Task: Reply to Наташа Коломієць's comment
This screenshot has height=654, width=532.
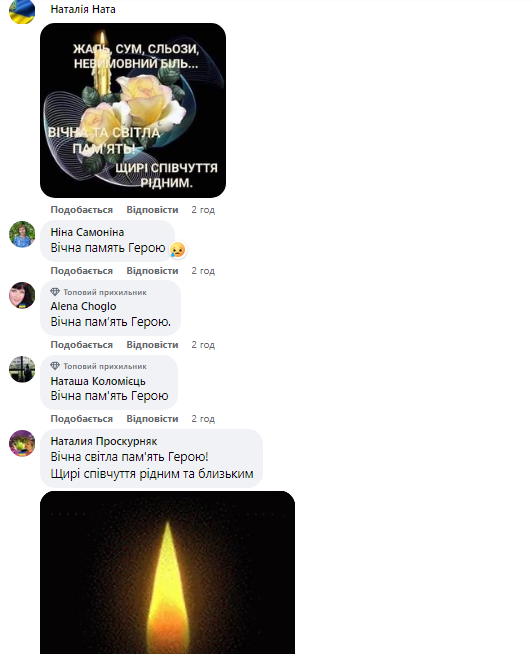Action: 152,418
